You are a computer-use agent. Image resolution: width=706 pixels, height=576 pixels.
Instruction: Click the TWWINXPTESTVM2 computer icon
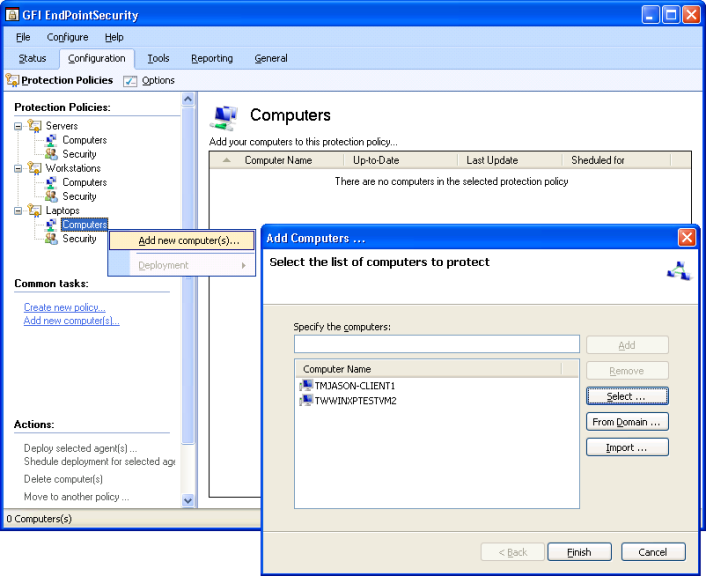(306, 400)
